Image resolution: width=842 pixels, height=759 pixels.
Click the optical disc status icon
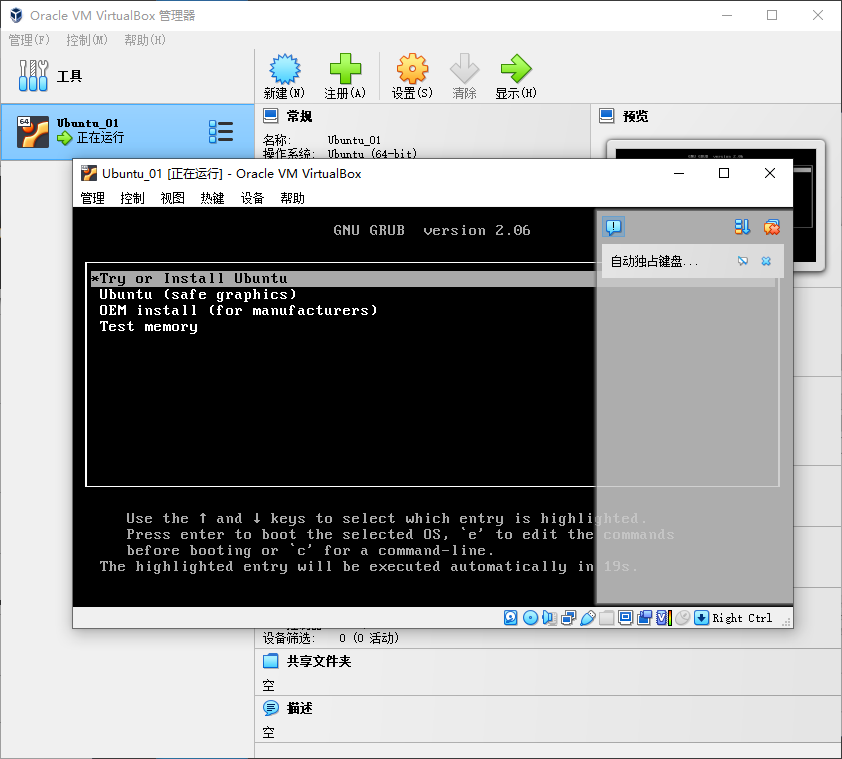530,618
